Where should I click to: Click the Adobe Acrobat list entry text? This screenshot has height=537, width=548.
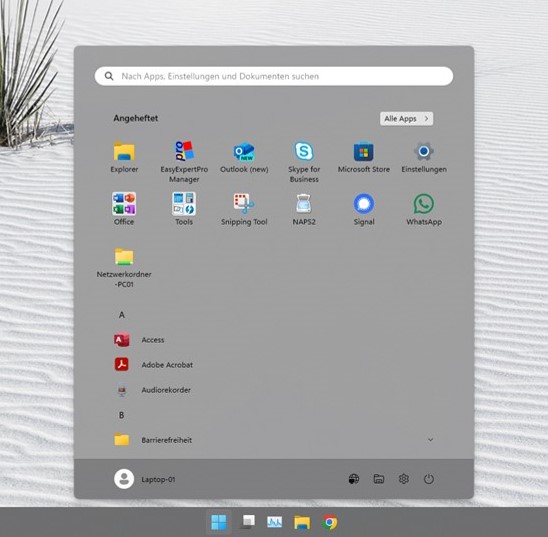[x=167, y=365]
